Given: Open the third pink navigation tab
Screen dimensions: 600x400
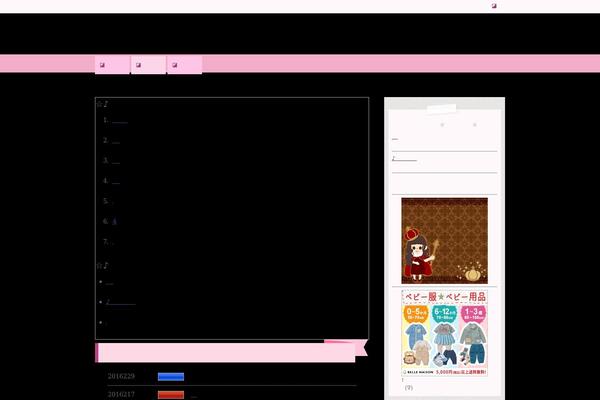Looking at the screenshot, I should (184, 65).
